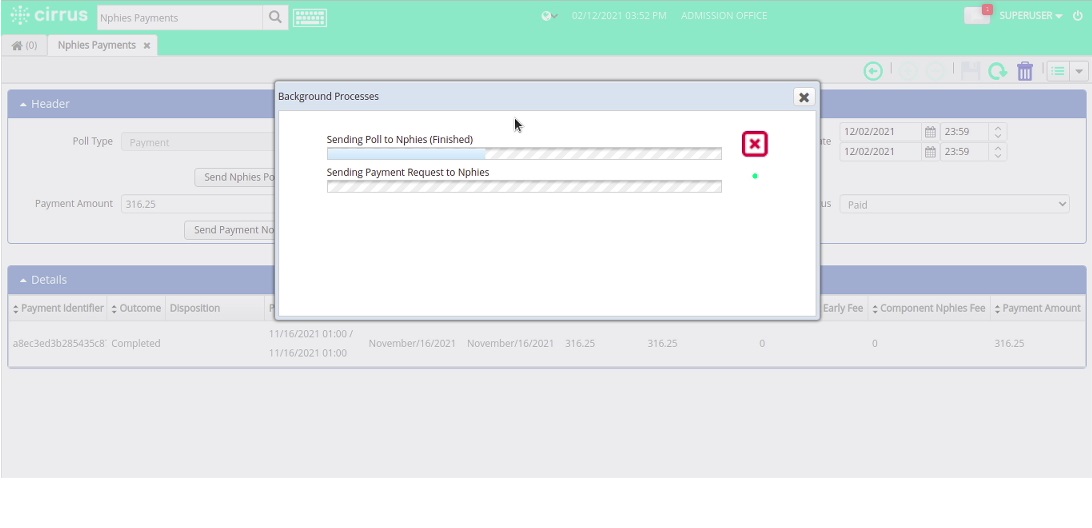1092x528 pixels.
Task: Open the Paid status dropdown
Action: coord(954,205)
